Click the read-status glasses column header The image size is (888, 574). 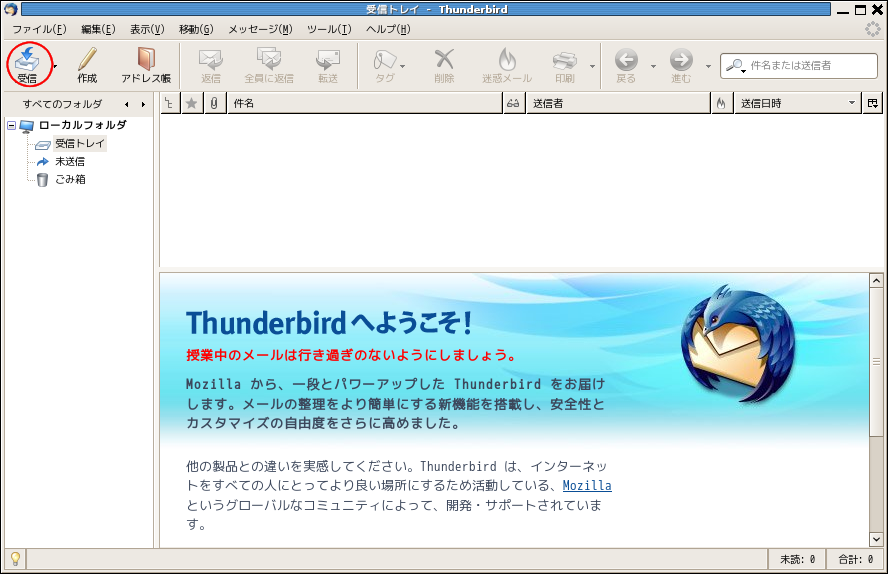[x=513, y=103]
